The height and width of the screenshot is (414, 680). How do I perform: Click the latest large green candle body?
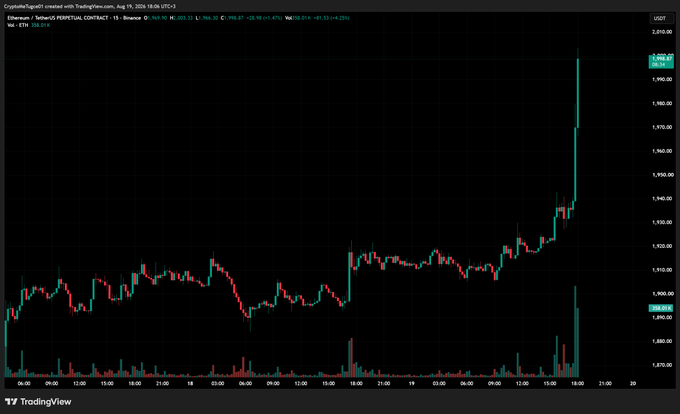[578, 93]
